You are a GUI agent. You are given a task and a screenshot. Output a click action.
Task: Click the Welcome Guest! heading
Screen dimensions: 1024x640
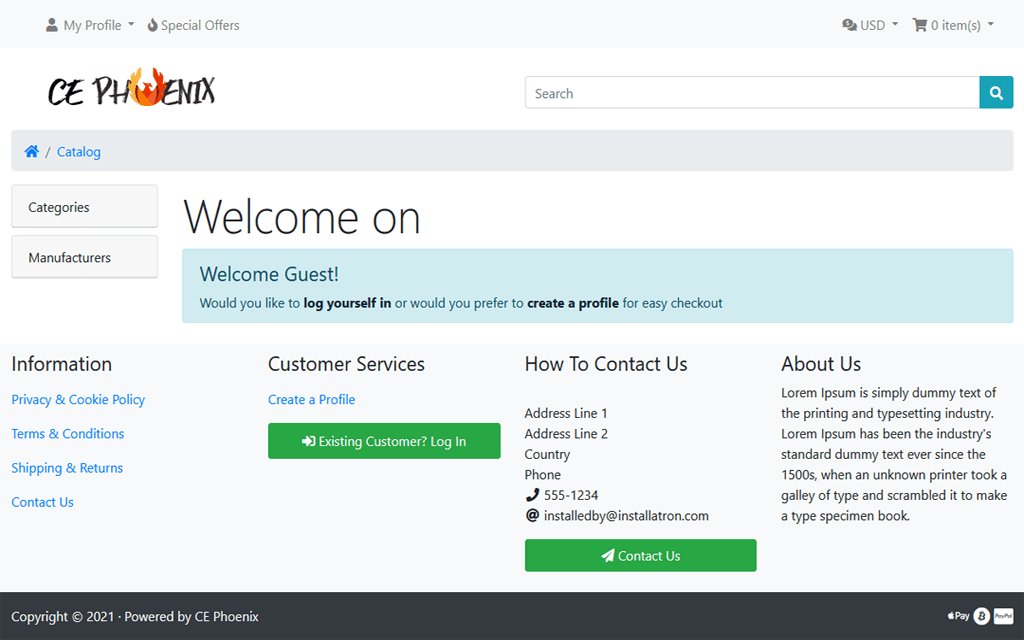point(269,274)
